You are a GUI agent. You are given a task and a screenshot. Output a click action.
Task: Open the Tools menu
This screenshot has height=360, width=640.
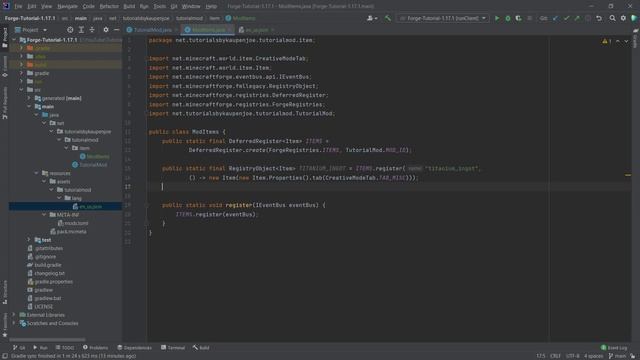coord(160,7)
